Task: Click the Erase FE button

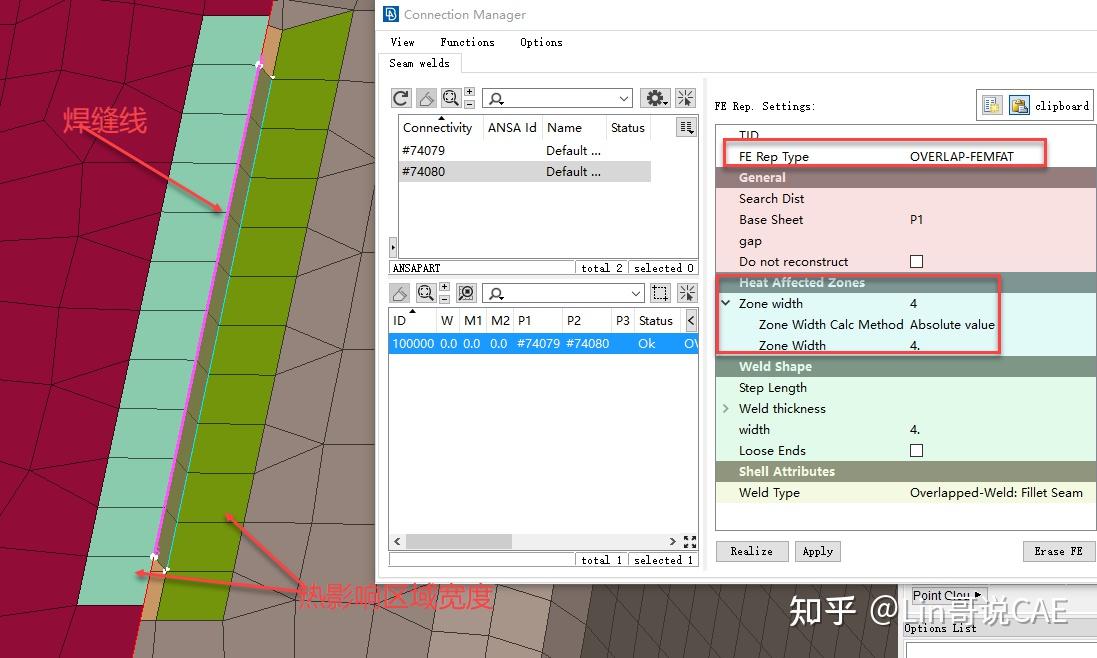Action: click(x=1059, y=551)
